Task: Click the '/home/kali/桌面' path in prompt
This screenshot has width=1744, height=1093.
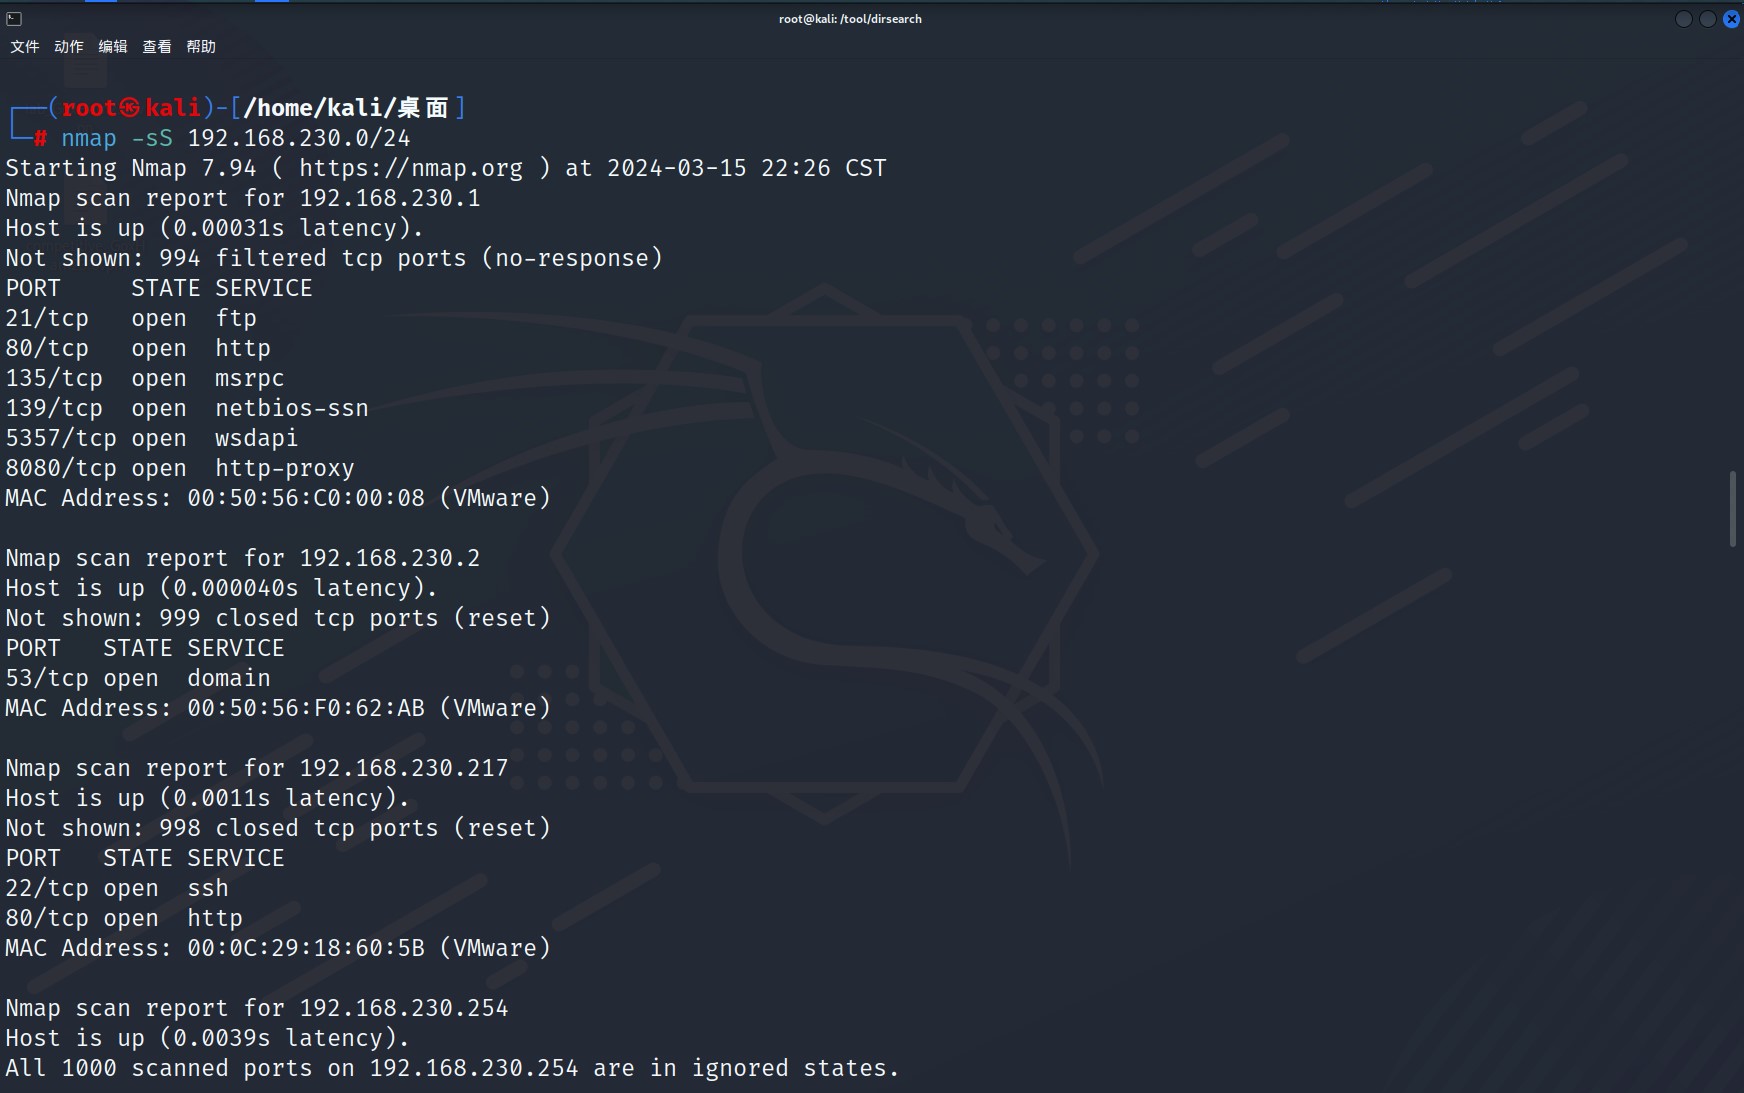Action: (x=346, y=108)
